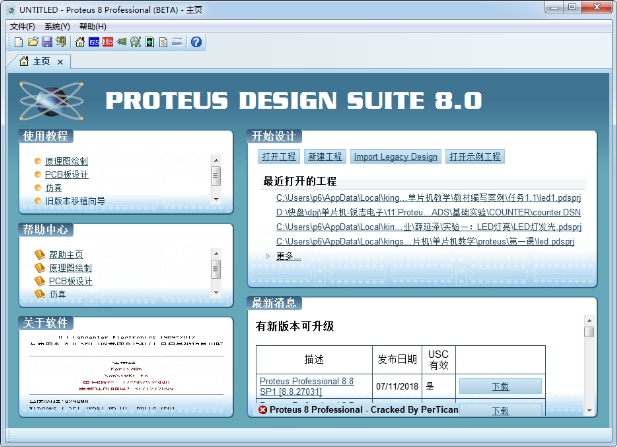Screen dimensions: 617x447
Task: Click the book icon beside 帮助主页
Action: tap(39, 255)
